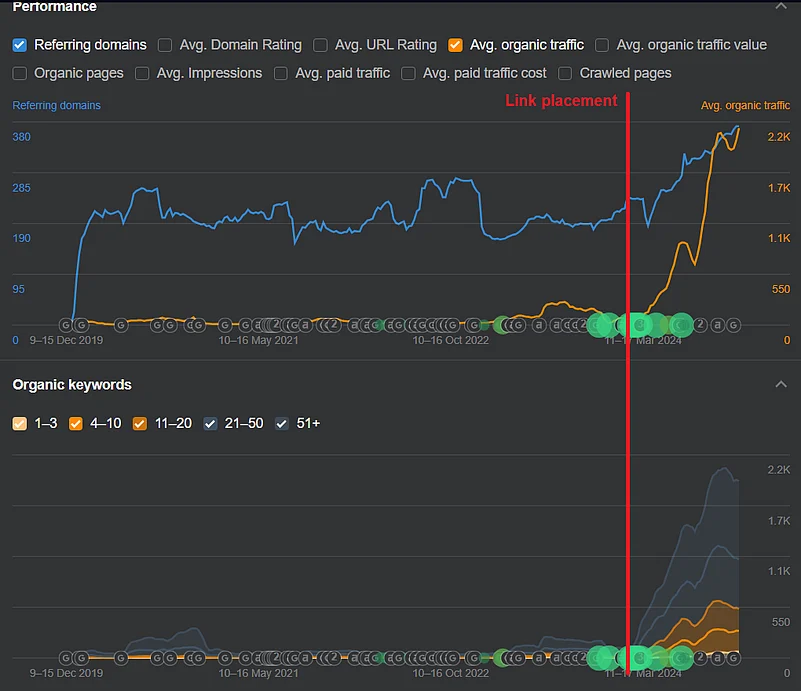
Task: Click the last 'a' marker on Performance chart
Action: (x=717, y=325)
